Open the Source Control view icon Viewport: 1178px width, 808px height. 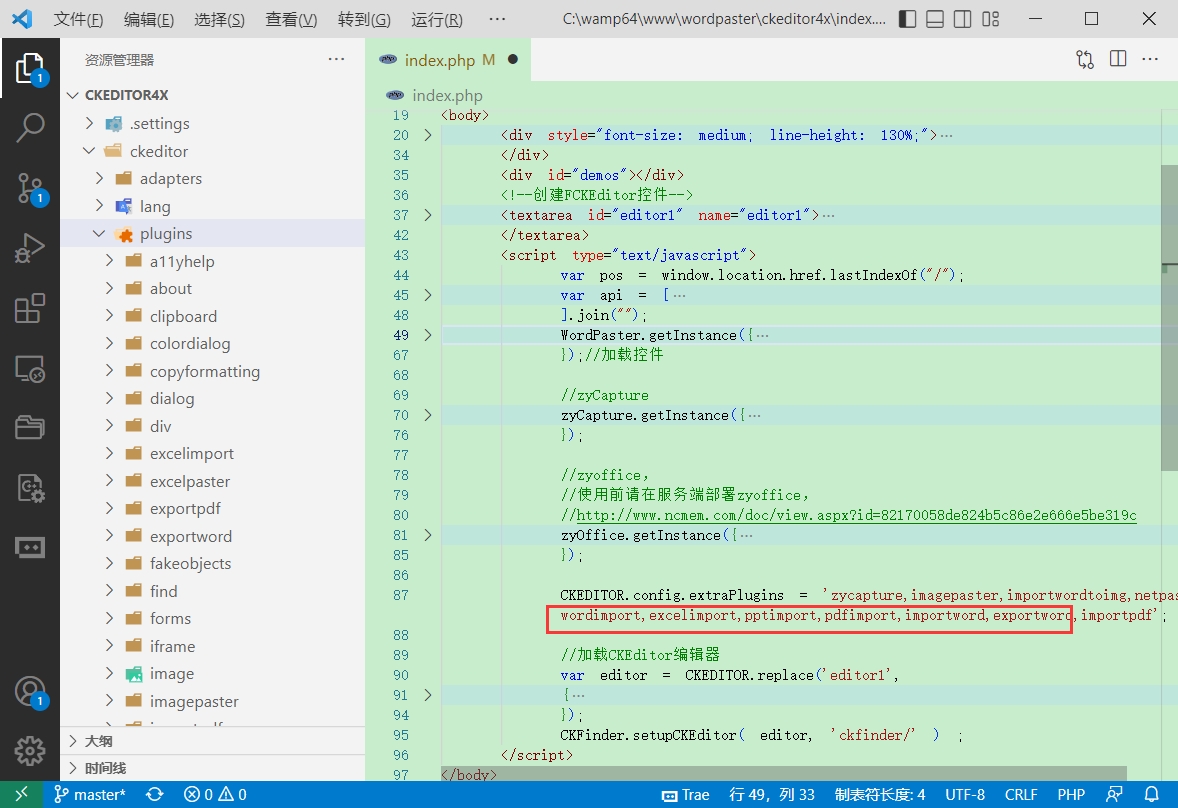(x=30, y=188)
